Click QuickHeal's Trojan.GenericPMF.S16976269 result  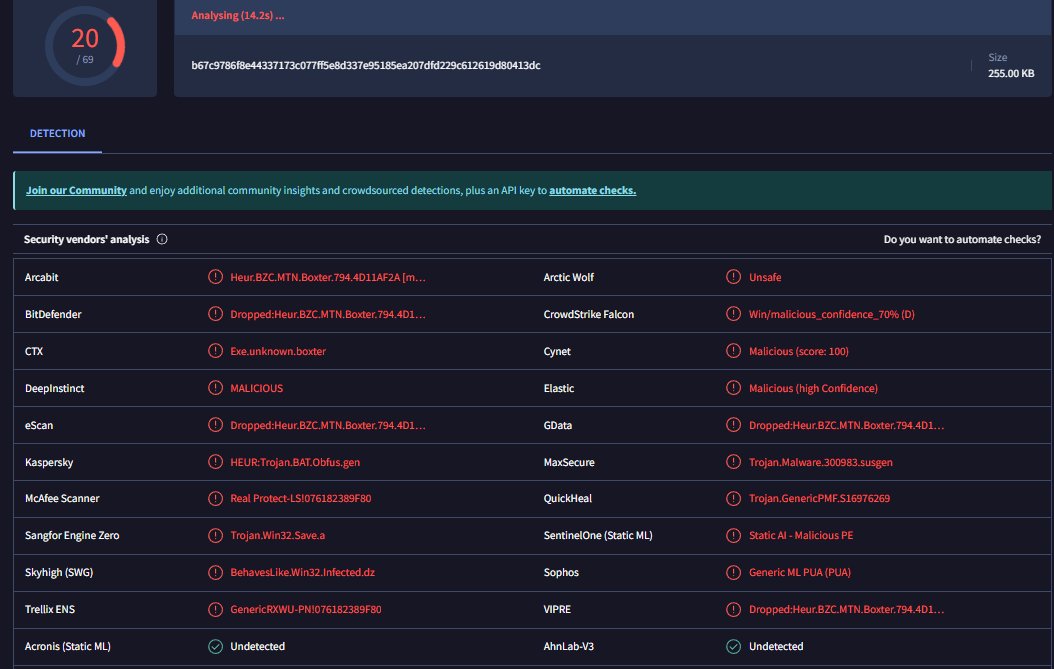(819, 498)
